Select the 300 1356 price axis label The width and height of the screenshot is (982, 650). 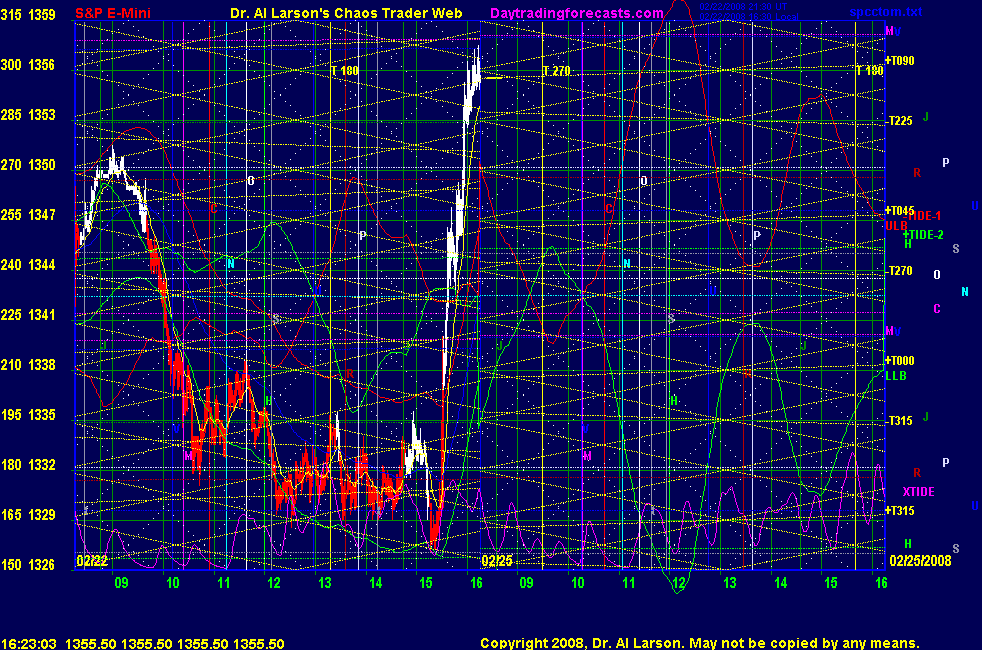click(x=28, y=65)
